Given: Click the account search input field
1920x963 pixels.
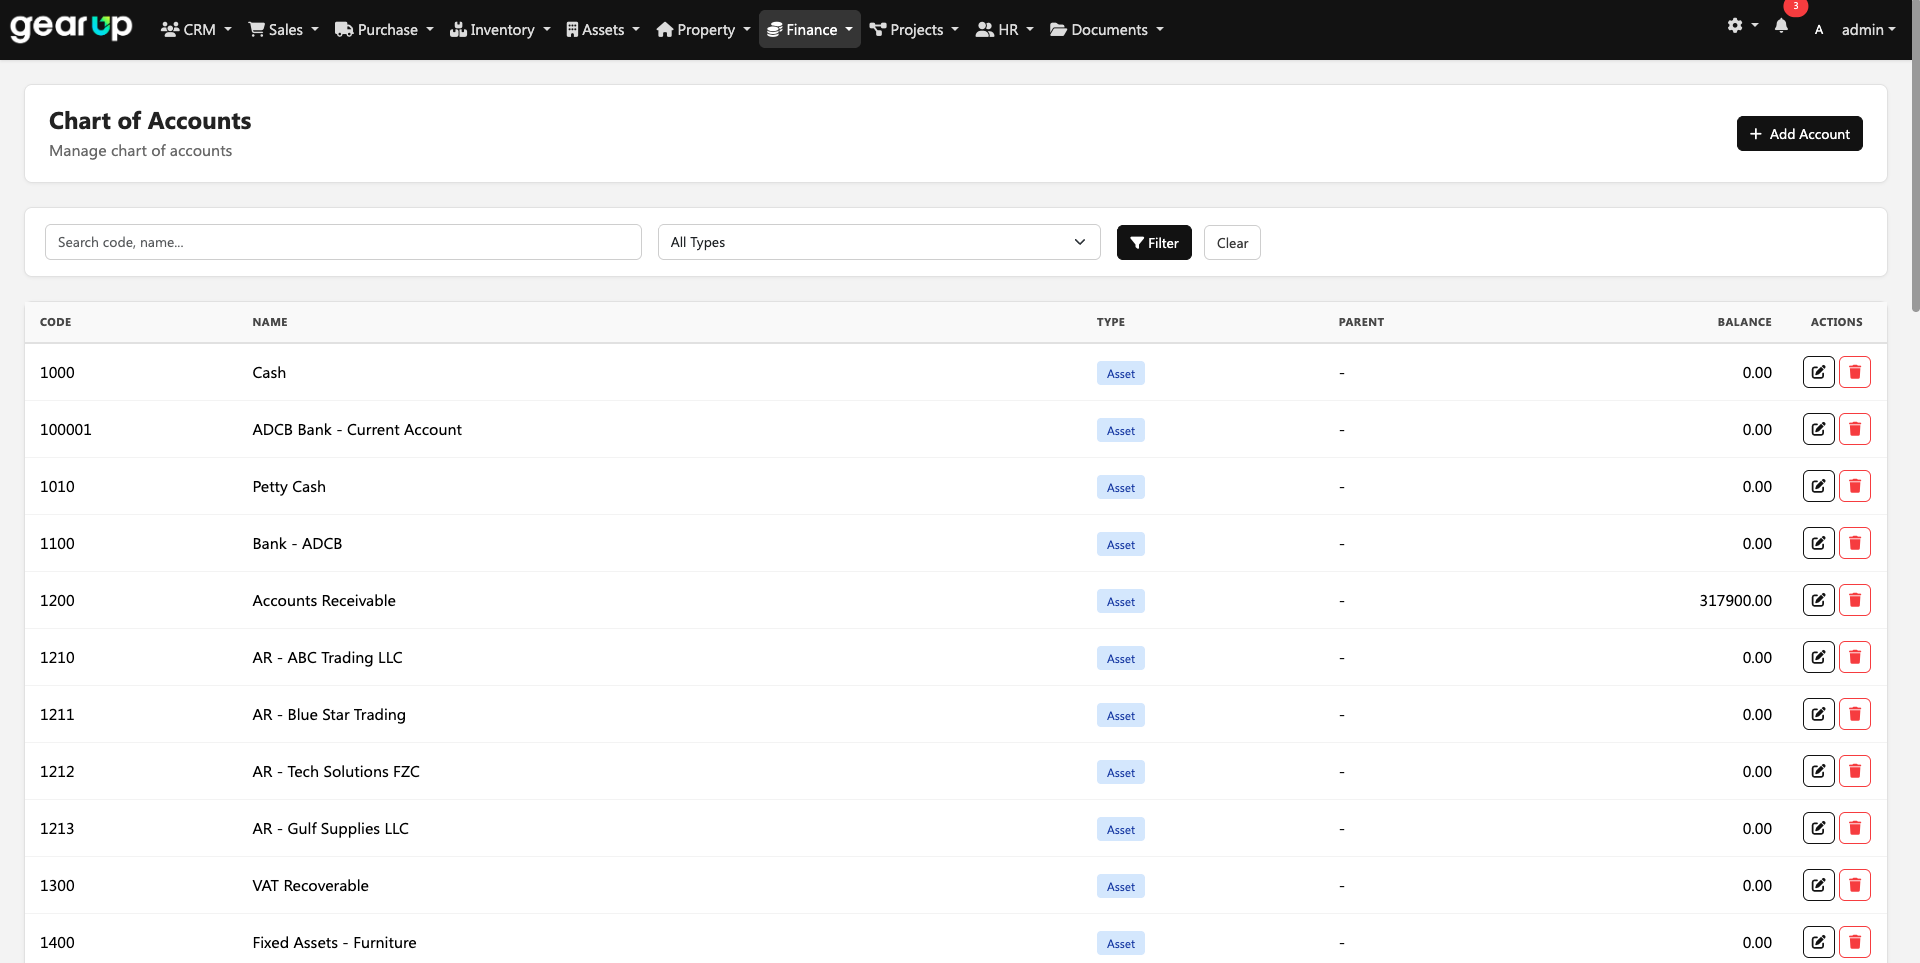Looking at the screenshot, I should pos(343,242).
